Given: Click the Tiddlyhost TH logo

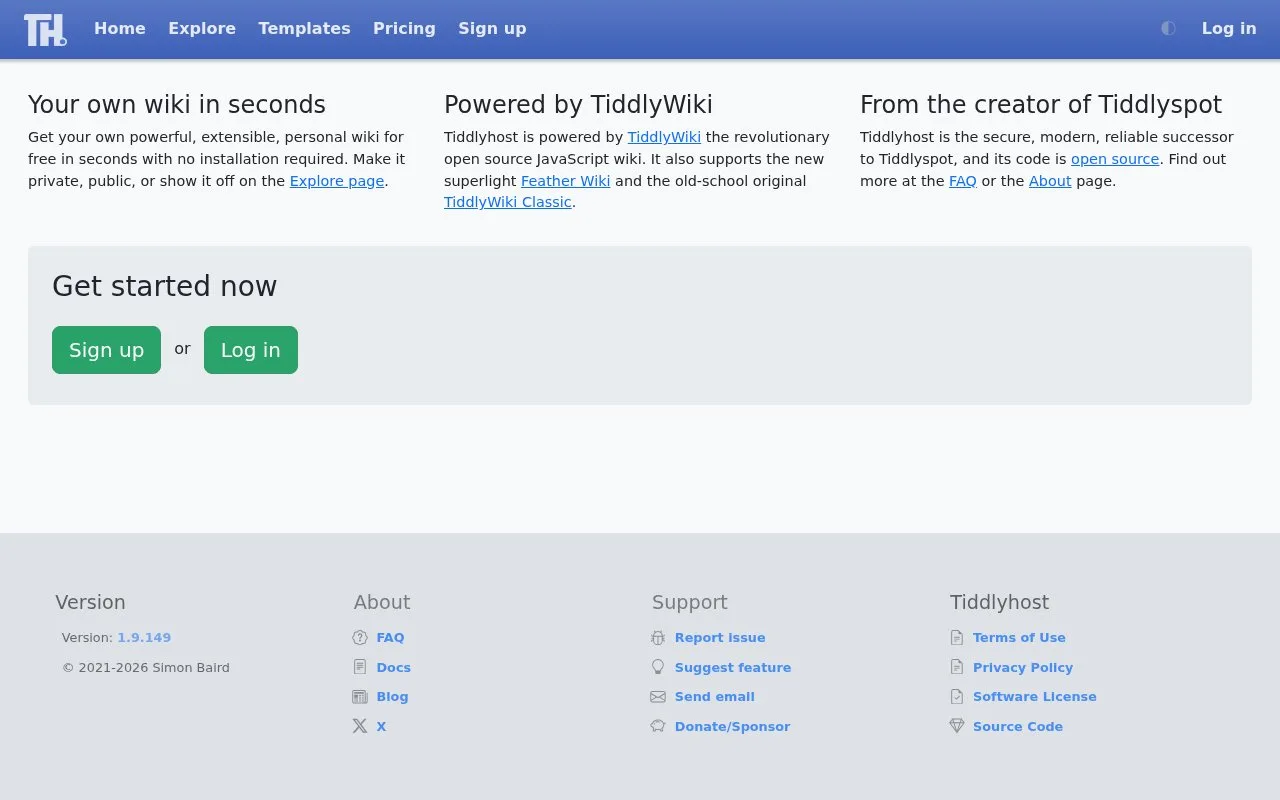Looking at the screenshot, I should coord(45,30).
